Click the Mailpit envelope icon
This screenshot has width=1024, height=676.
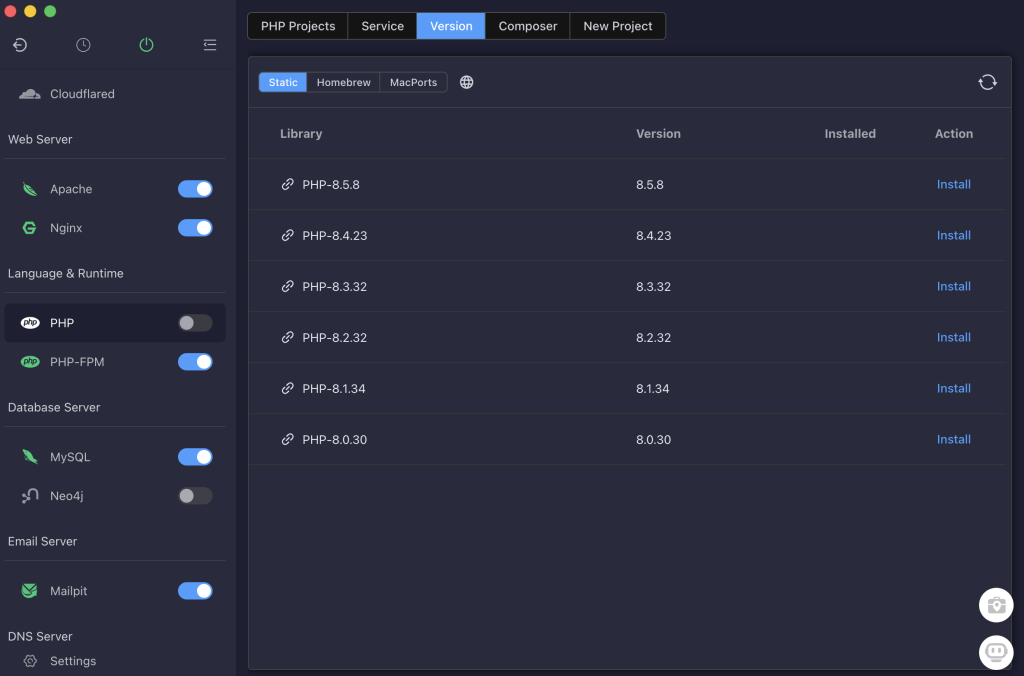[x=29, y=591]
